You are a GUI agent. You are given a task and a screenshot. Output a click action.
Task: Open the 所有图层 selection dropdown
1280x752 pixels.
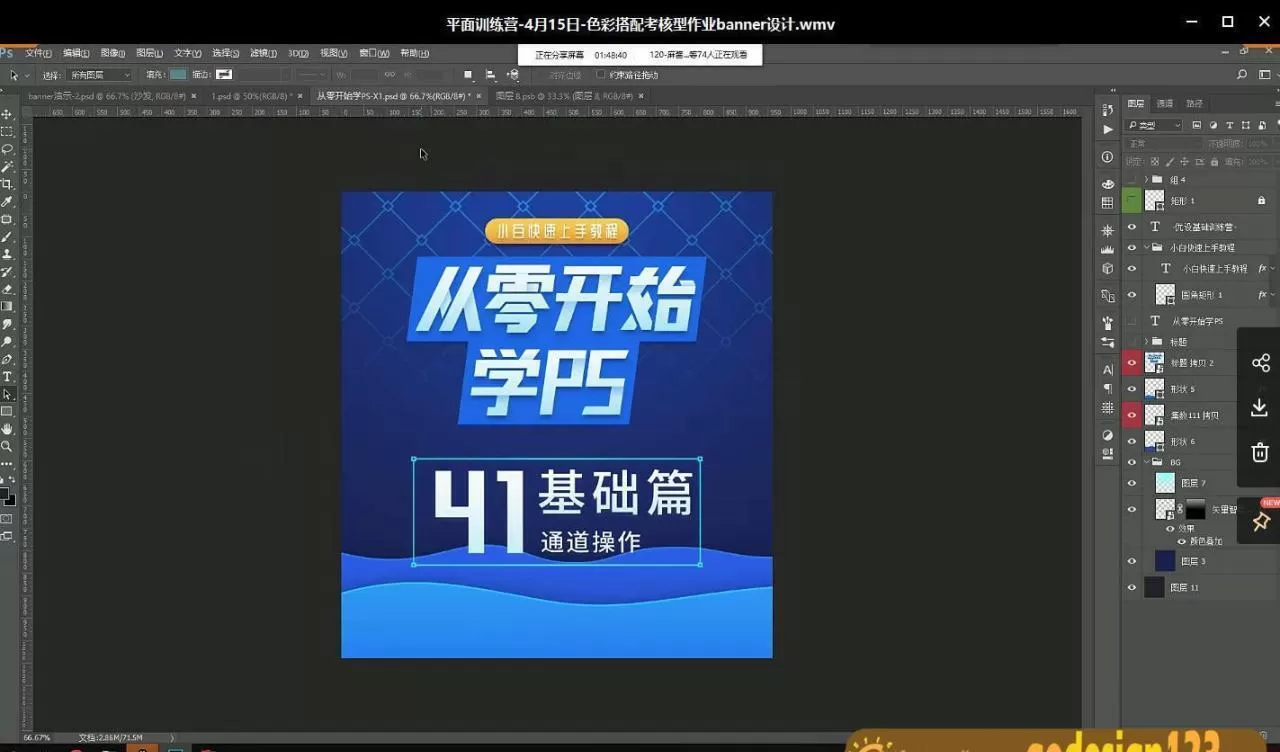click(x=100, y=75)
